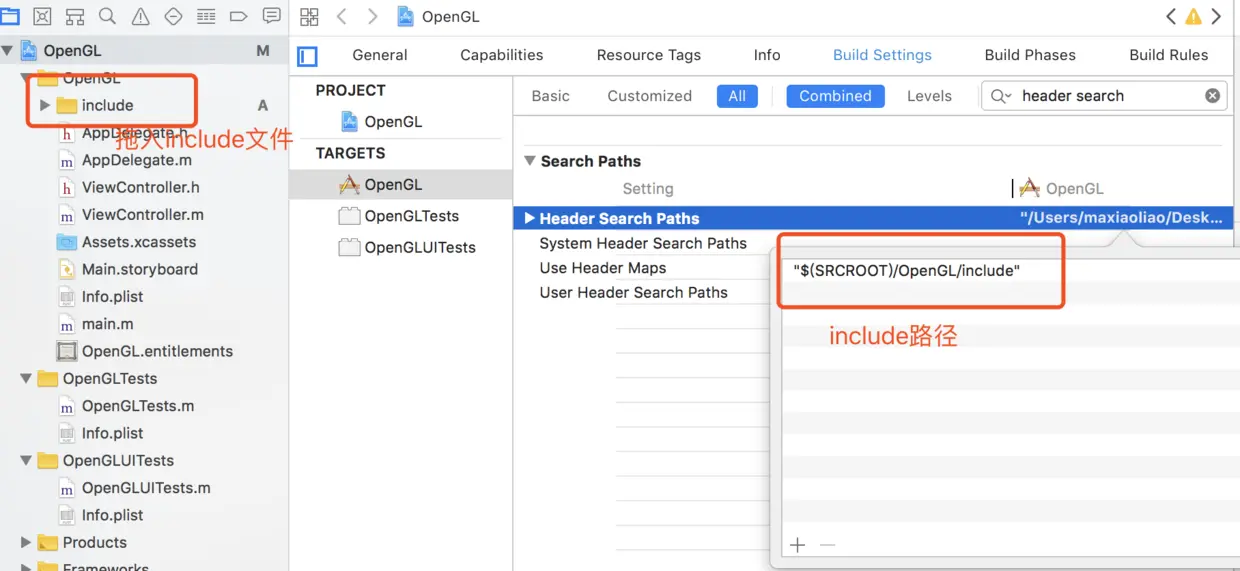Open ViewController.m file

[131, 214]
